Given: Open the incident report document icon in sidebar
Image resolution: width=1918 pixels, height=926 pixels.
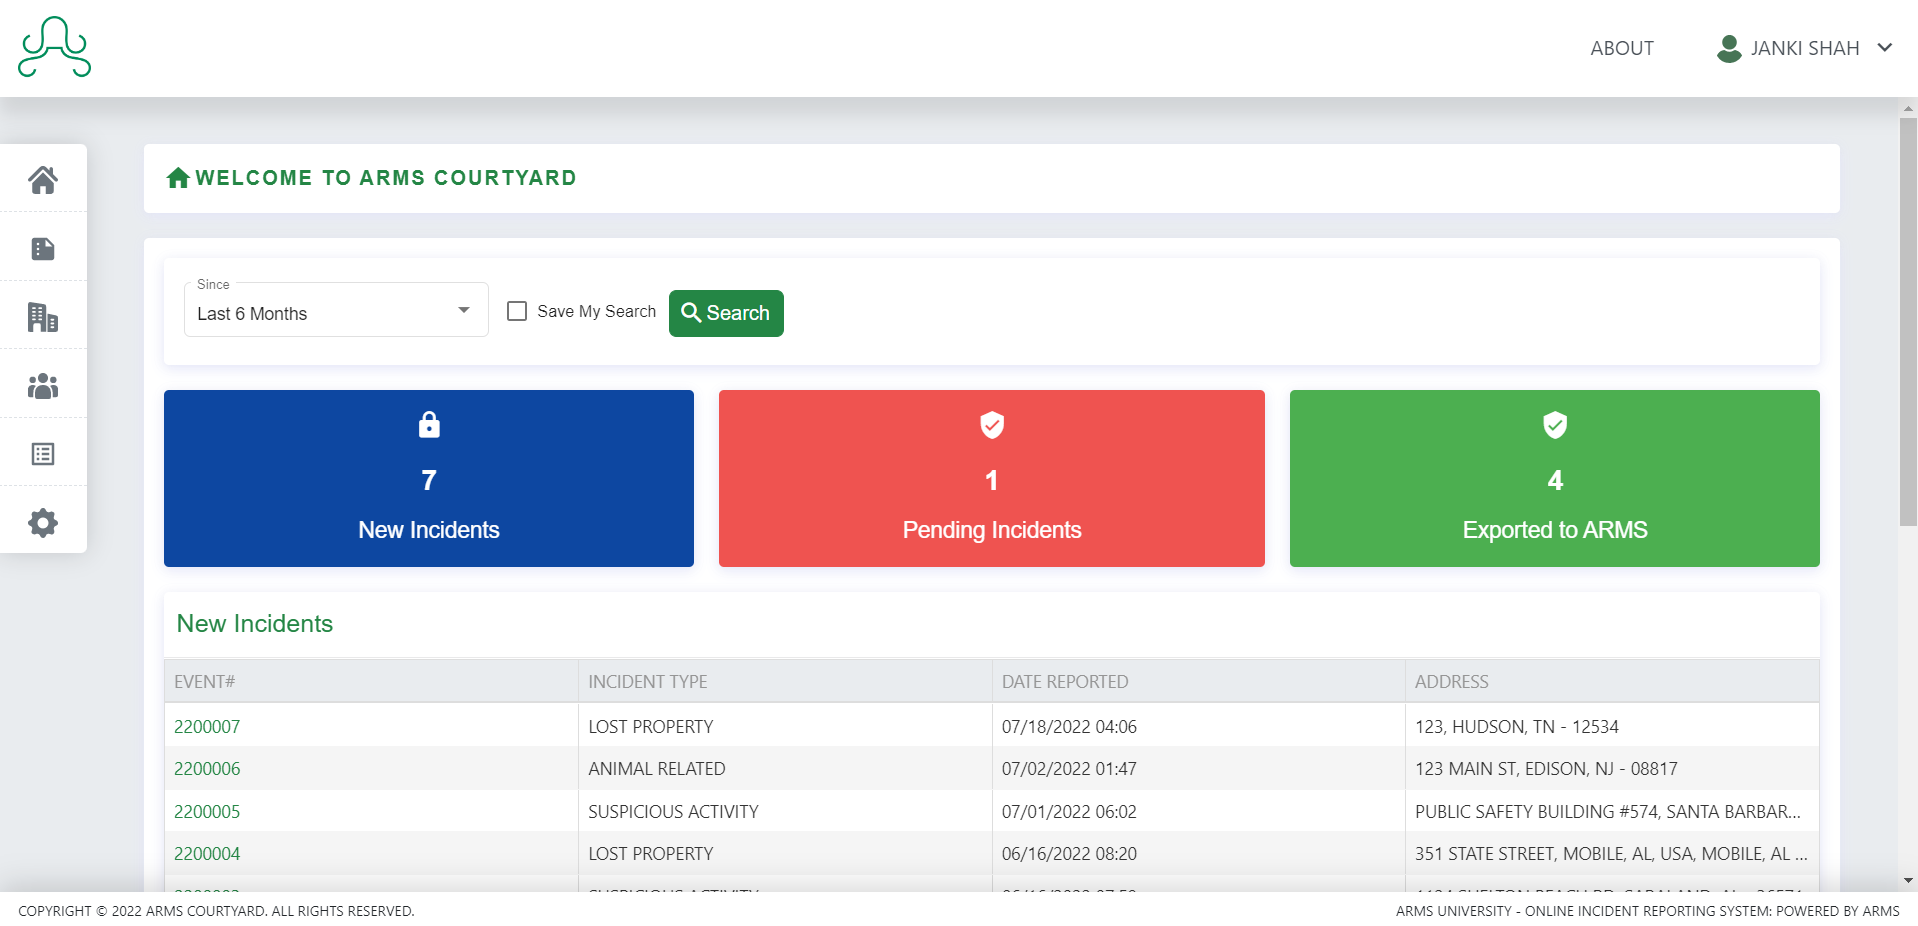Looking at the screenshot, I should click(43, 247).
